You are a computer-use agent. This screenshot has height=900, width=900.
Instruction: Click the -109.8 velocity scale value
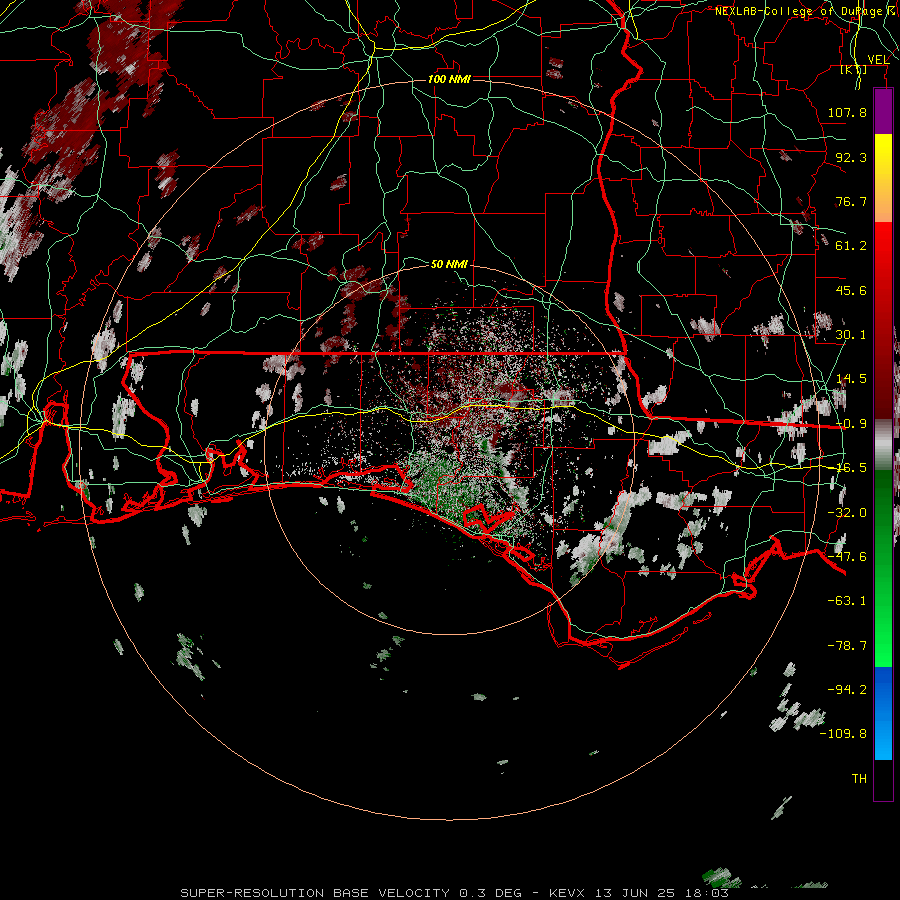843,734
